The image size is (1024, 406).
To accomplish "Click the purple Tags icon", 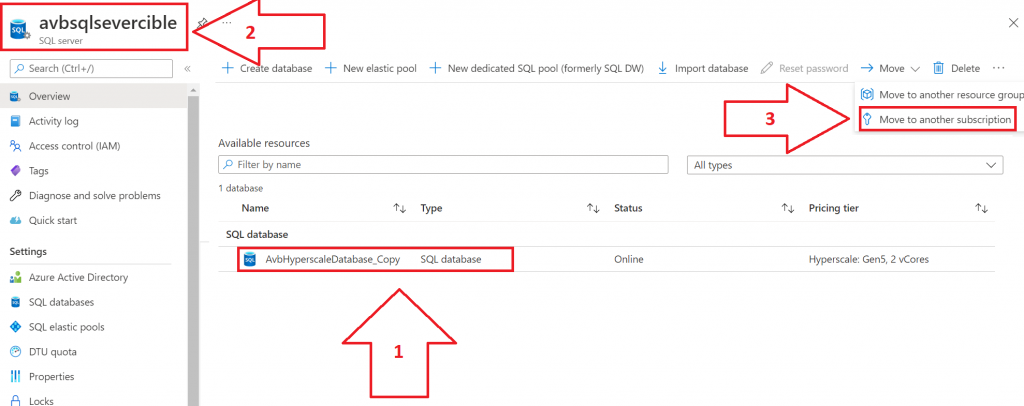I will pos(16,171).
